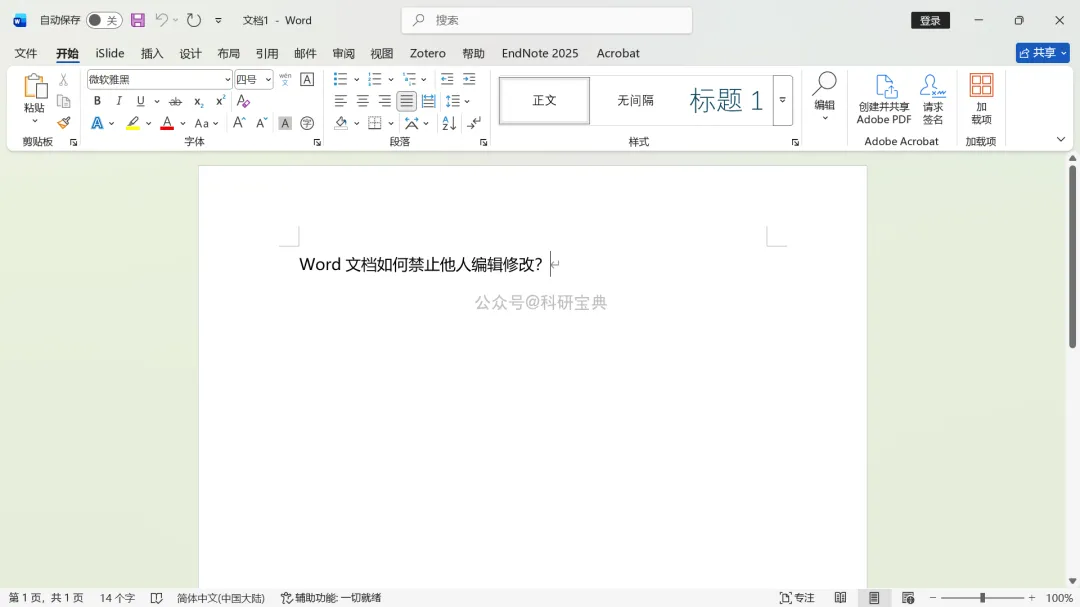Viewport: 1080px width, 607px height.
Task: Expand styles gallery more arrow
Action: tap(782, 100)
